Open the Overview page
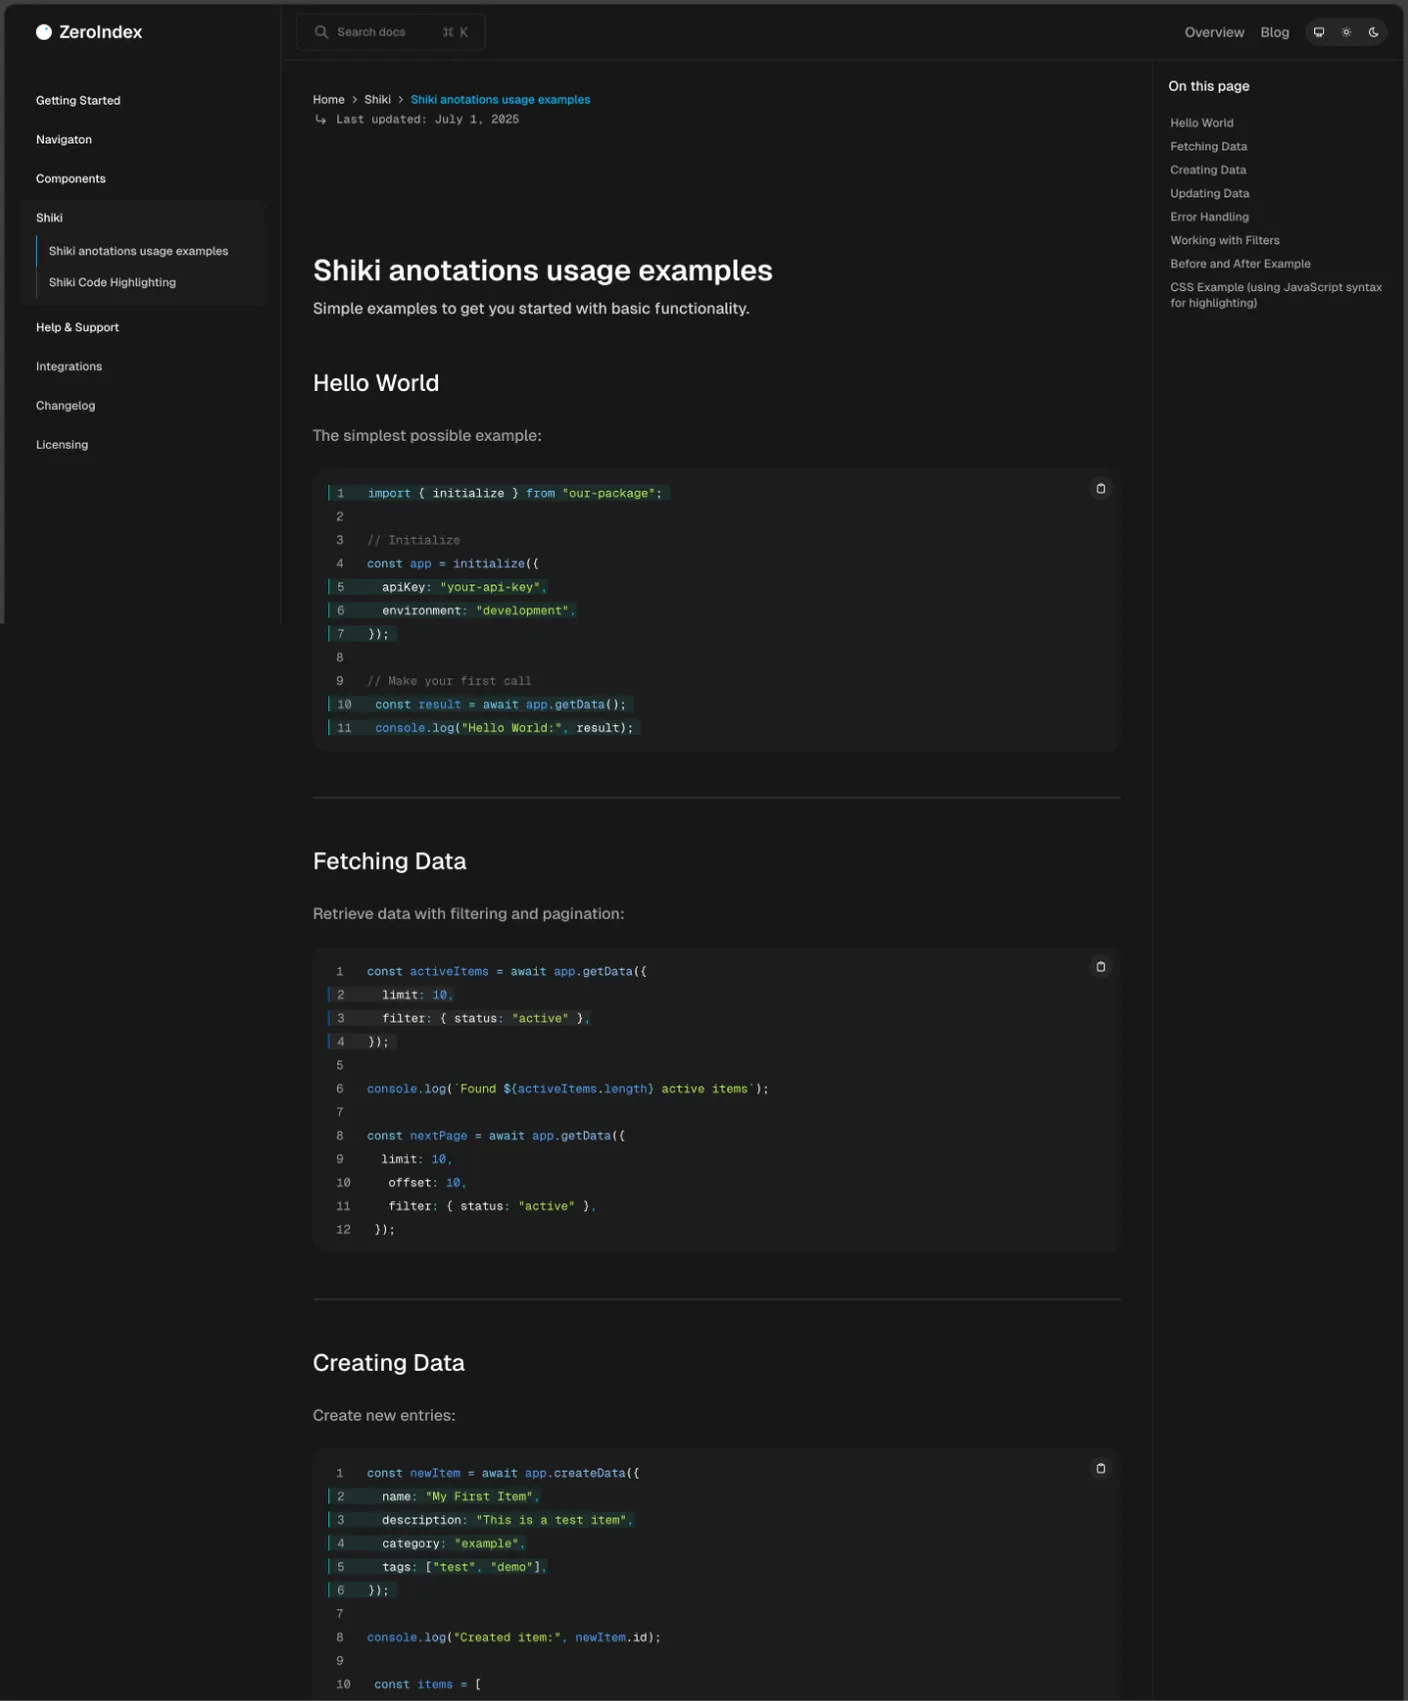This screenshot has height=1701, width=1408. point(1214,32)
